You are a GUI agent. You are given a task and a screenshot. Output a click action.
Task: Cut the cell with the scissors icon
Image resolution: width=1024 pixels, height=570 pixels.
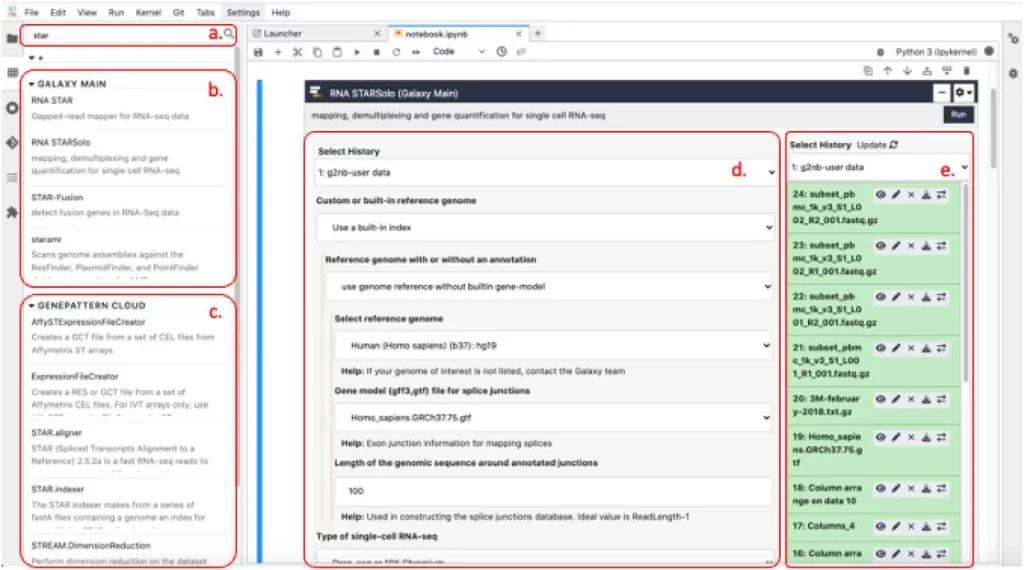(298, 52)
